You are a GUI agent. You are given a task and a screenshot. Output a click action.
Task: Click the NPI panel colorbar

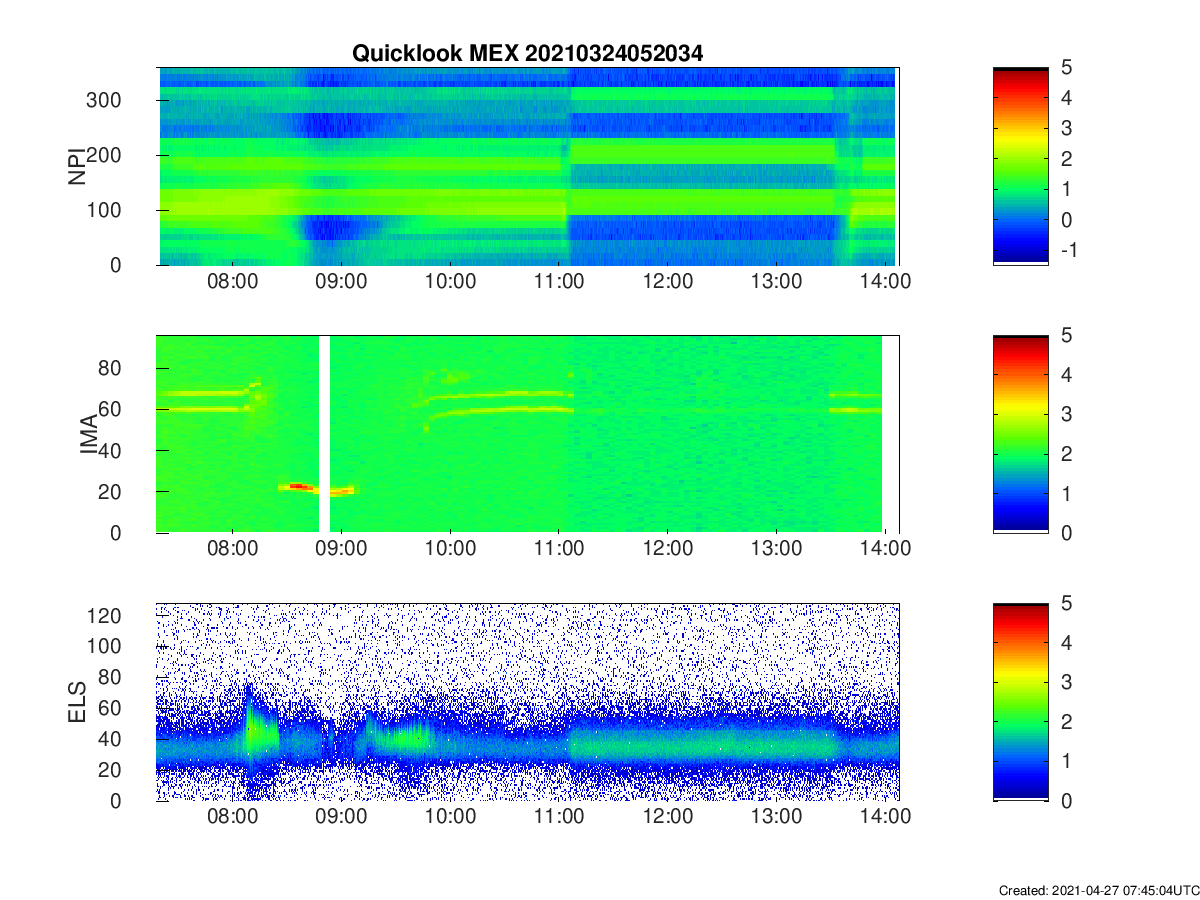pos(1021,166)
